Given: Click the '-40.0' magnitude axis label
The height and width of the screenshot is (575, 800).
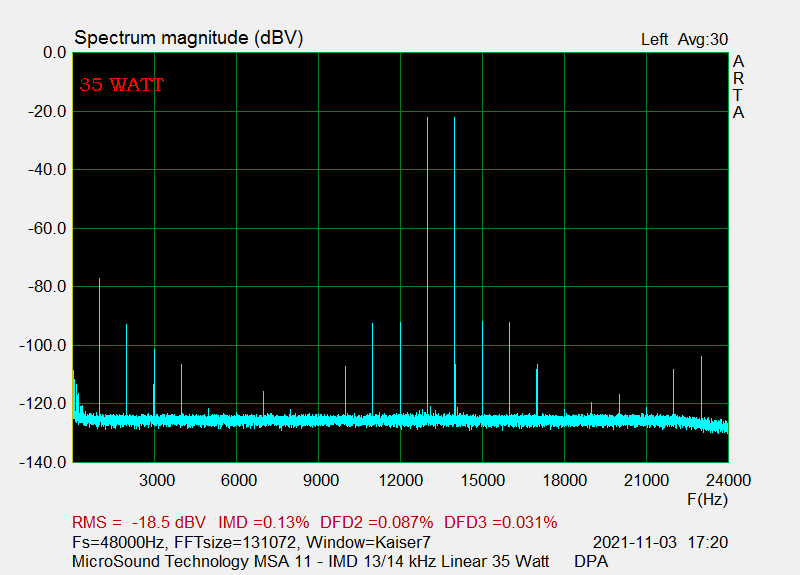Looking at the screenshot, I should (x=47, y=170).
